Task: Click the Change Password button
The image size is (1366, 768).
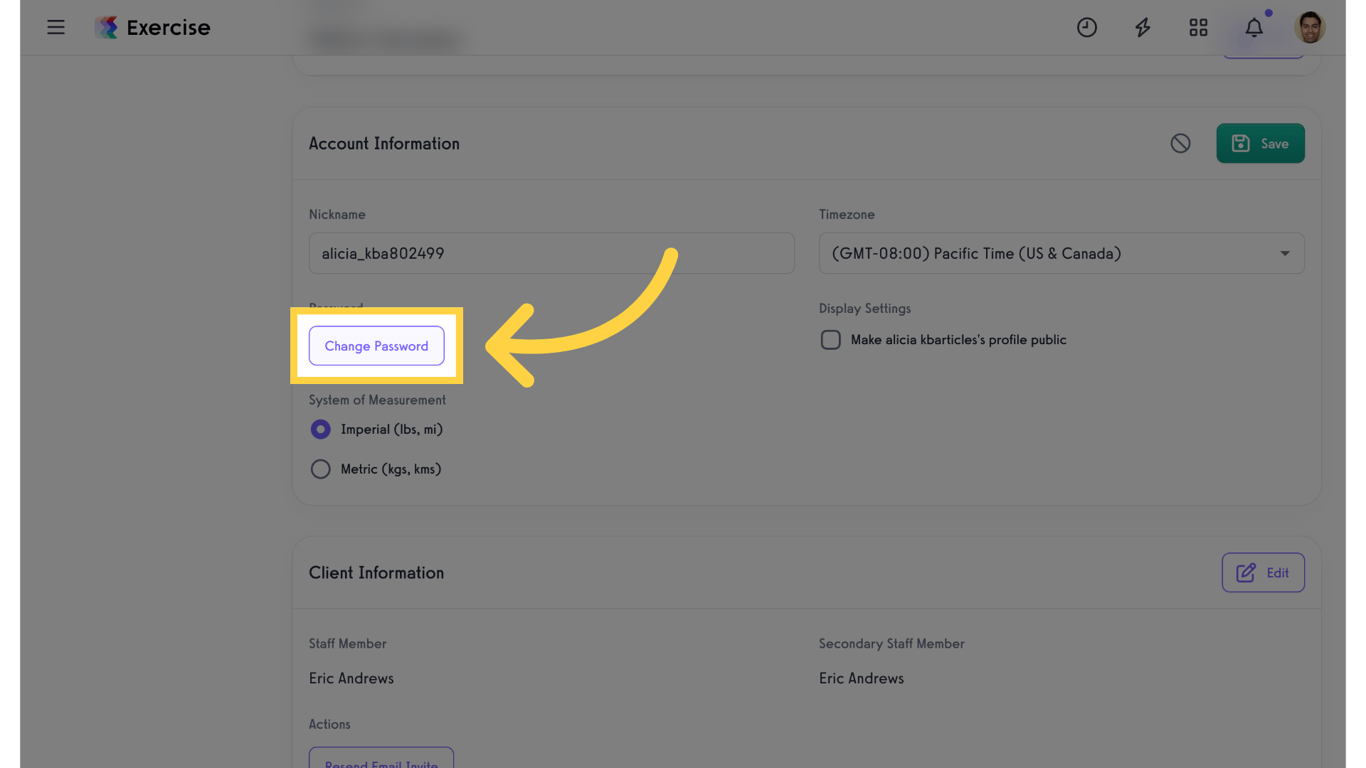Action: coord(376,345)
